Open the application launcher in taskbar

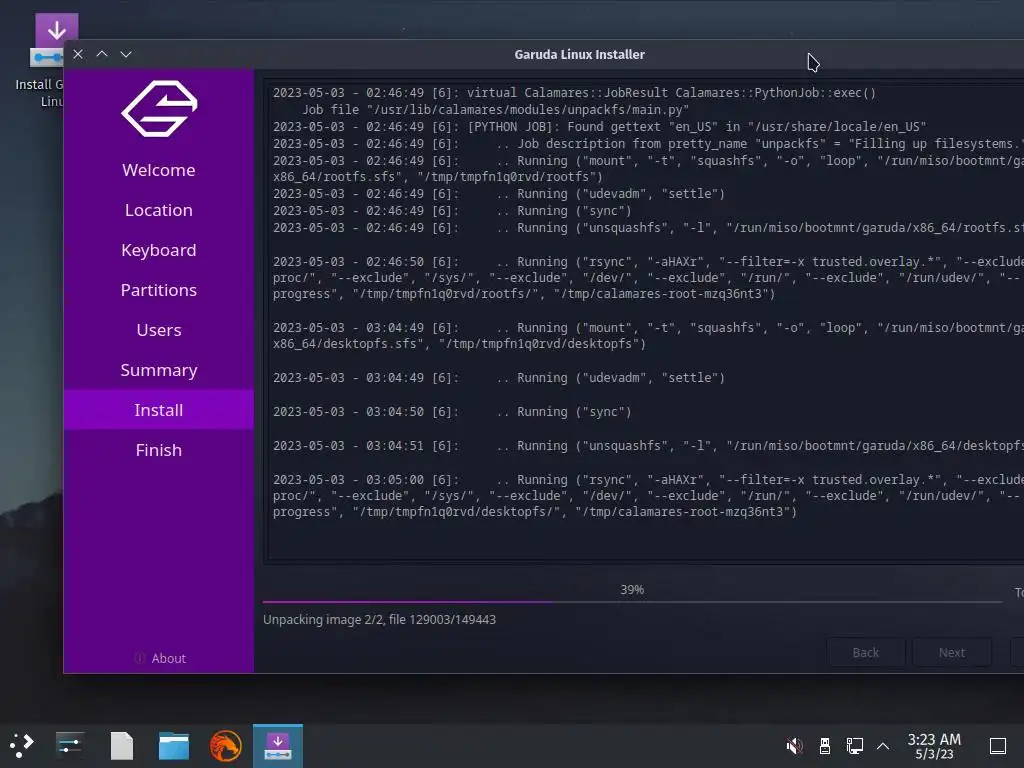pyautogui.click(x=22, y=745)
